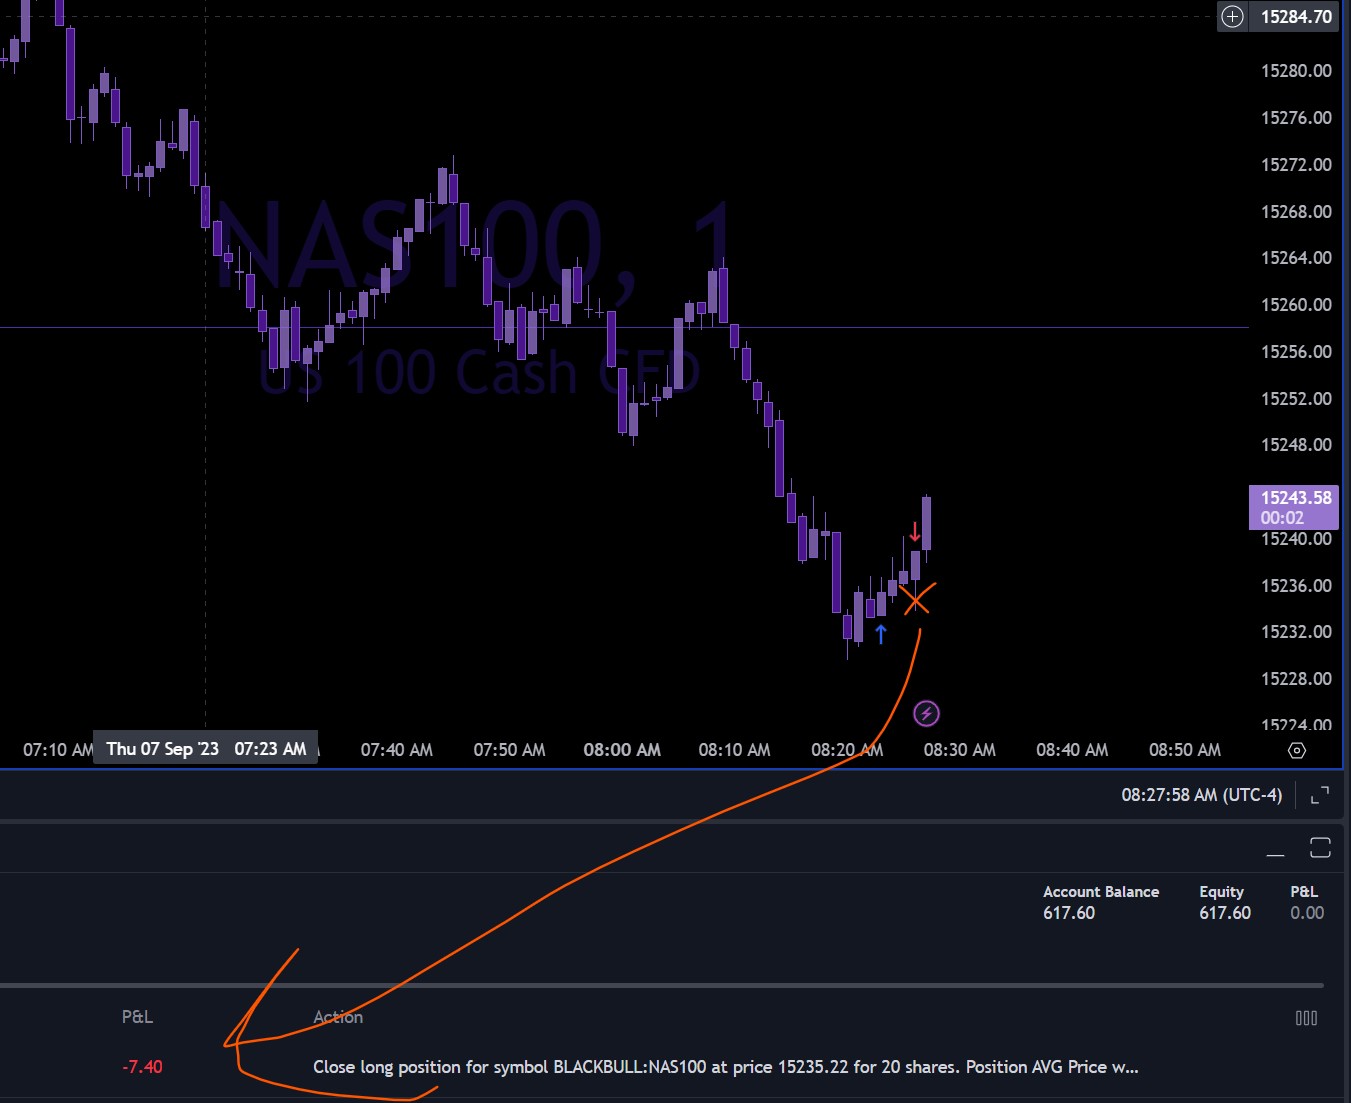Click the 08:40 AM time axis label
The width and height of the screenshot is (1351, 1103).
[x=1072, y=750]
